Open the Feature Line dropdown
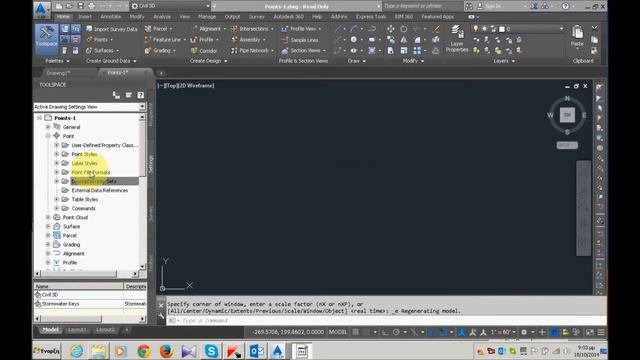The image size is (640, 360). pyautogui.click(x=165, y=40)
